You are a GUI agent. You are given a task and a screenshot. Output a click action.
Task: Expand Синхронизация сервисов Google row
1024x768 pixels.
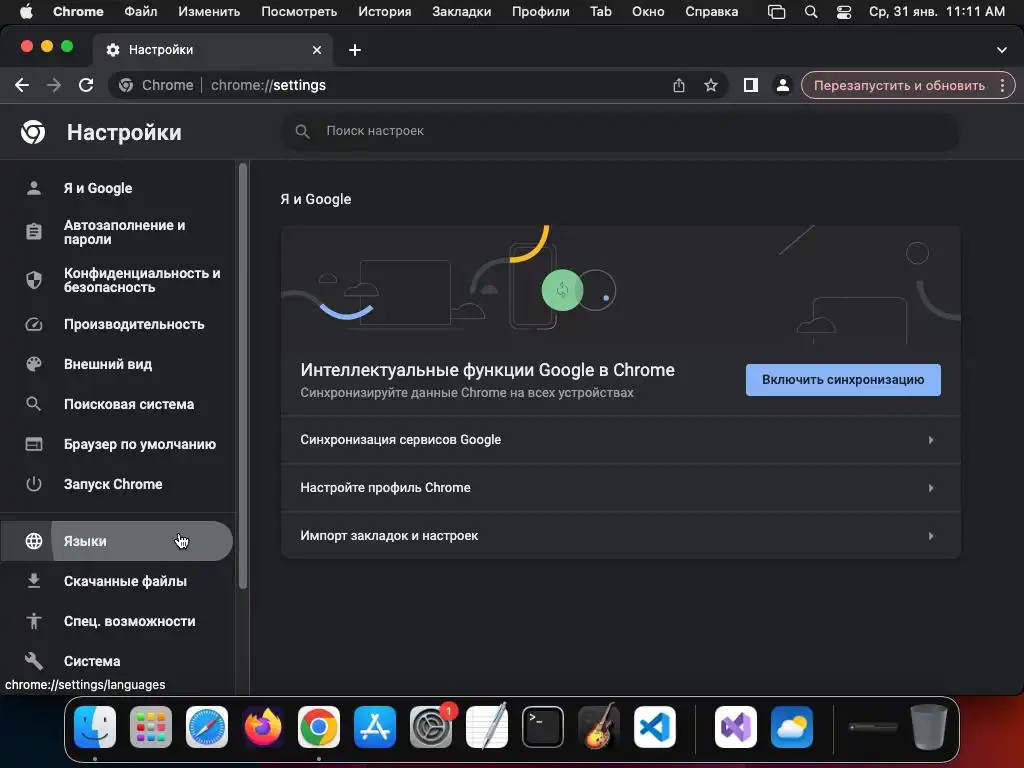(x=620, y=440)
